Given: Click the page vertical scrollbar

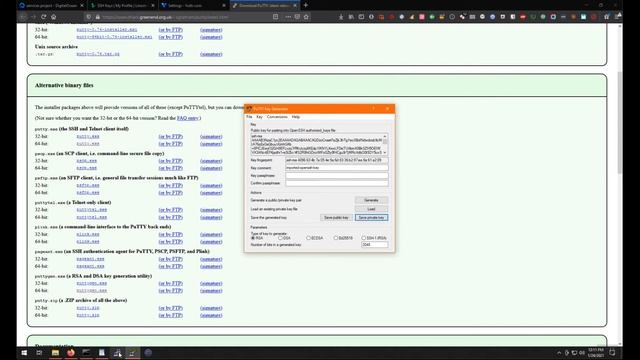Looking at the screenshot, I should coord(620,122).
